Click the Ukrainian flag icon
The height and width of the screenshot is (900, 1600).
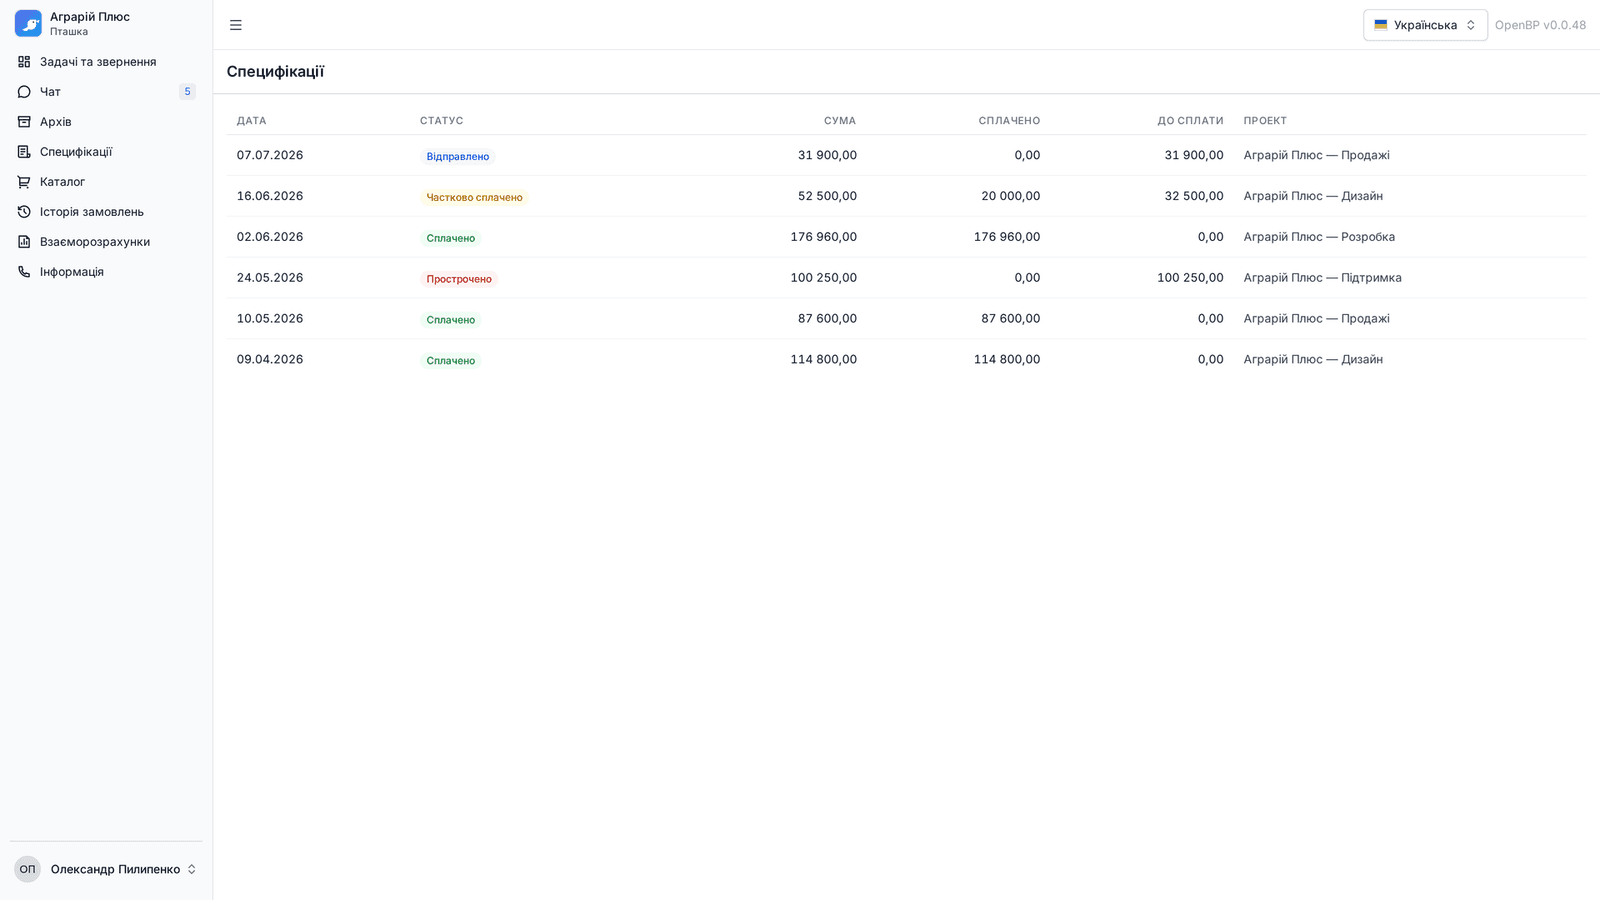point(1381,25)
